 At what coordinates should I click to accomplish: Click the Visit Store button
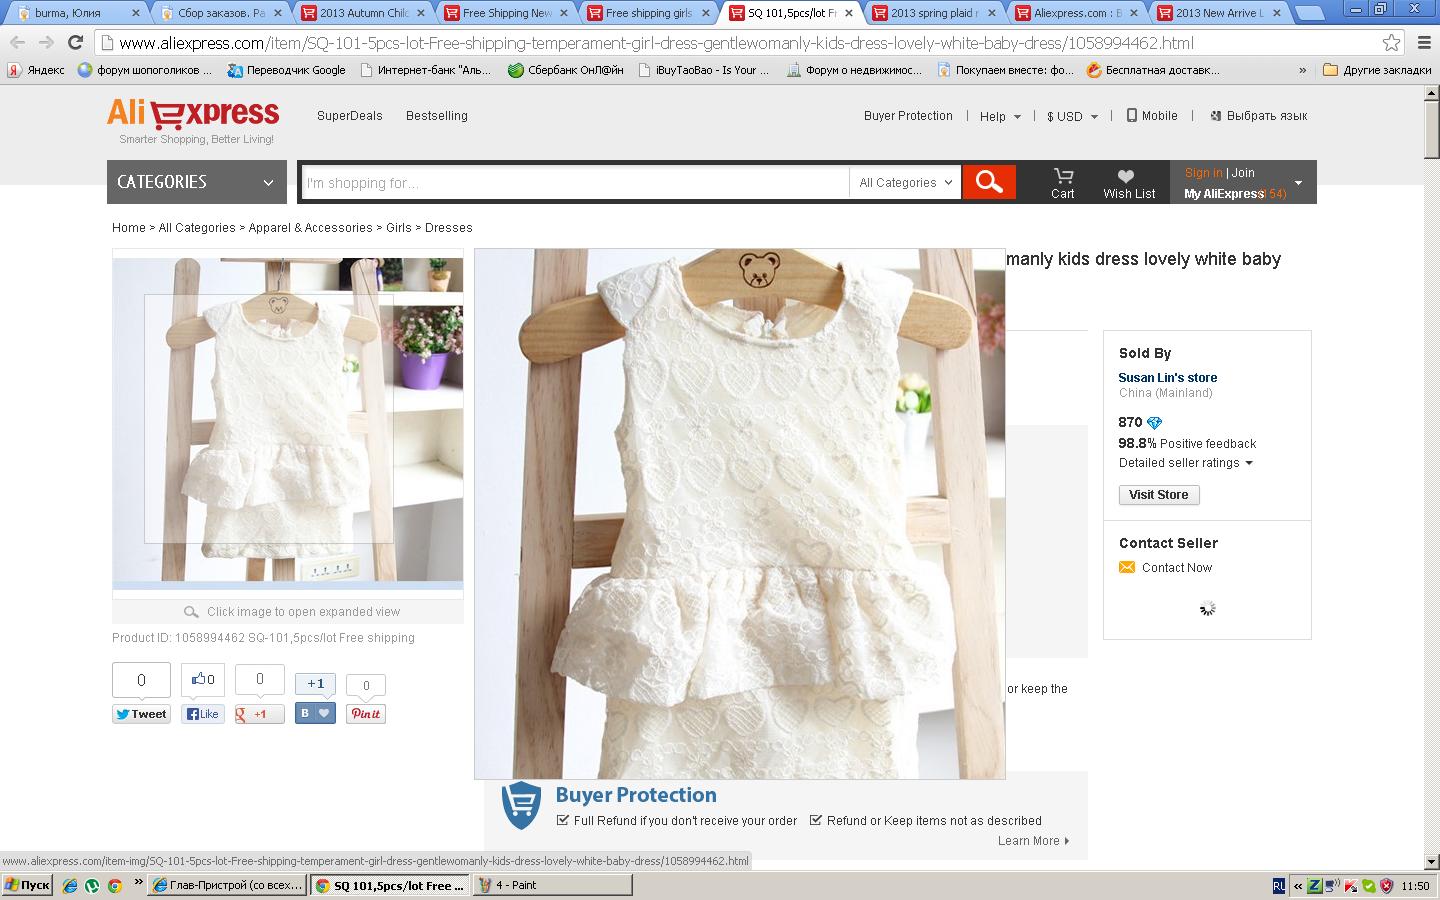pos(1159,495)
